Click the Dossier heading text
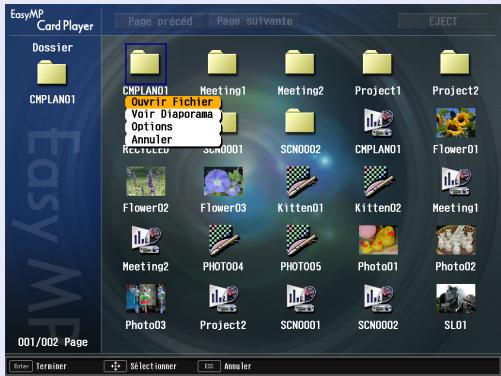 click(52, 47)
